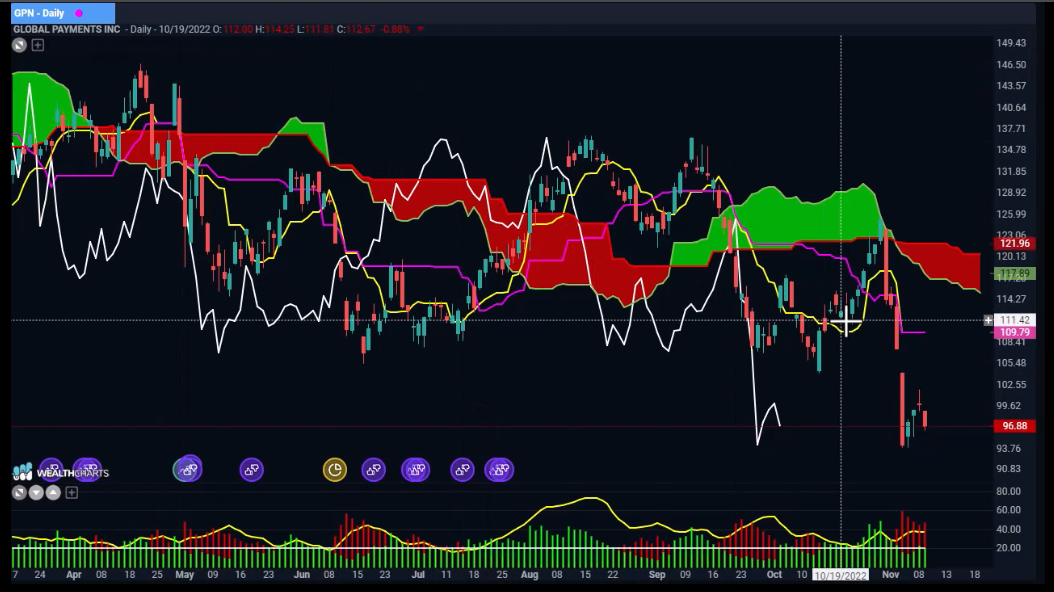
Task: Open the purple marker above July 25 label
Action: 499,469
